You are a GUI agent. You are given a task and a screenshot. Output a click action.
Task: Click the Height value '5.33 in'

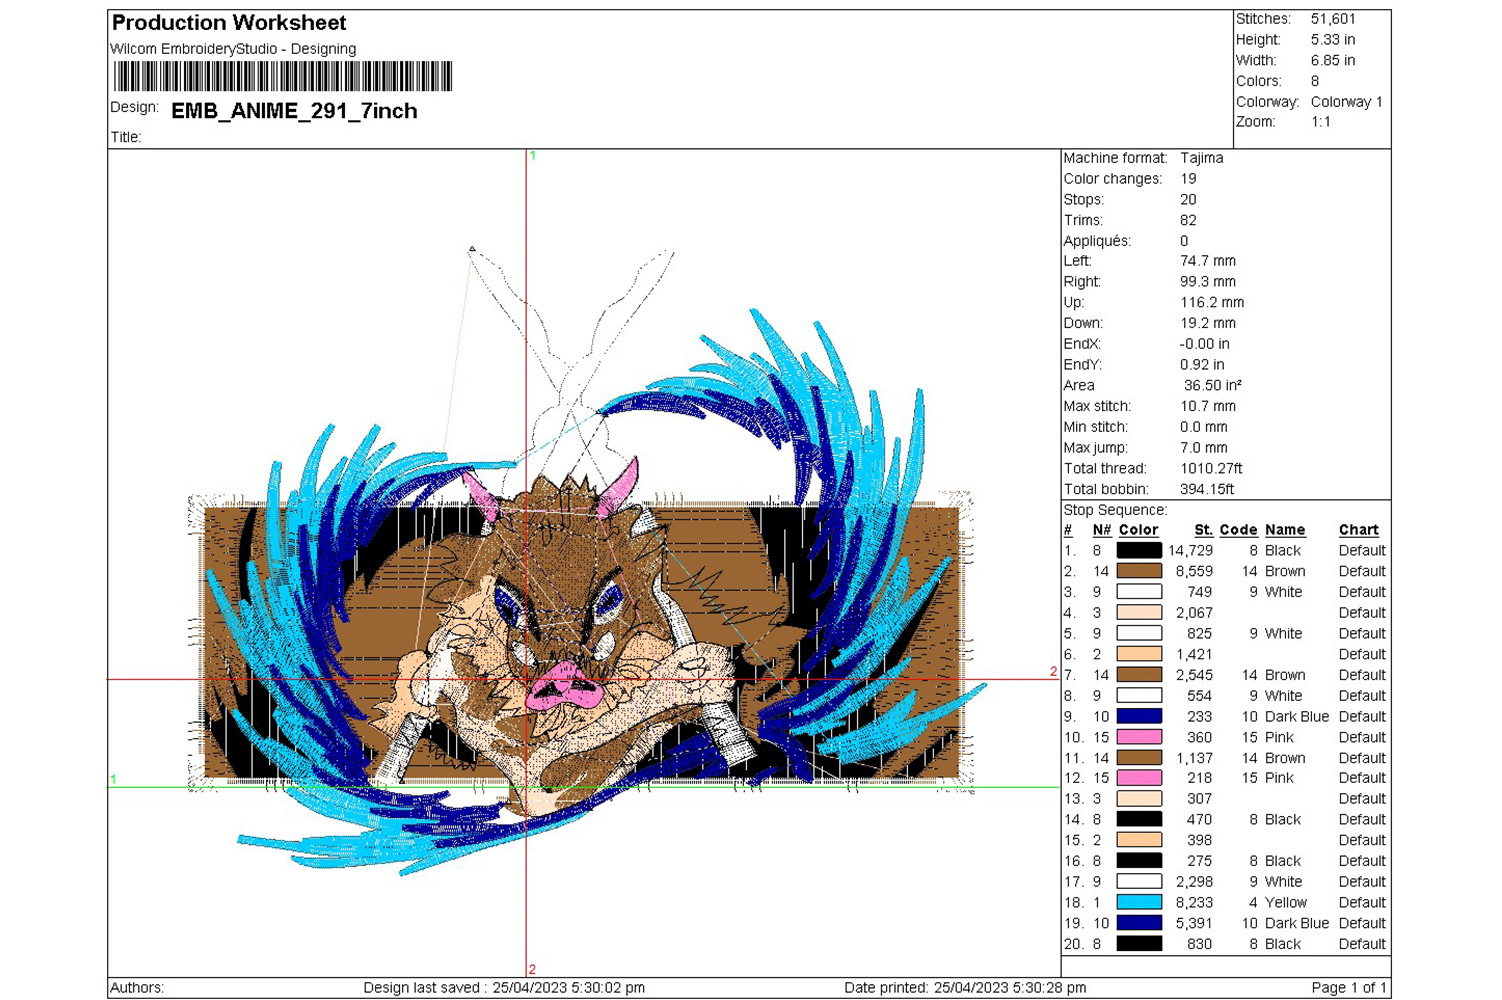click(1333, 40)
